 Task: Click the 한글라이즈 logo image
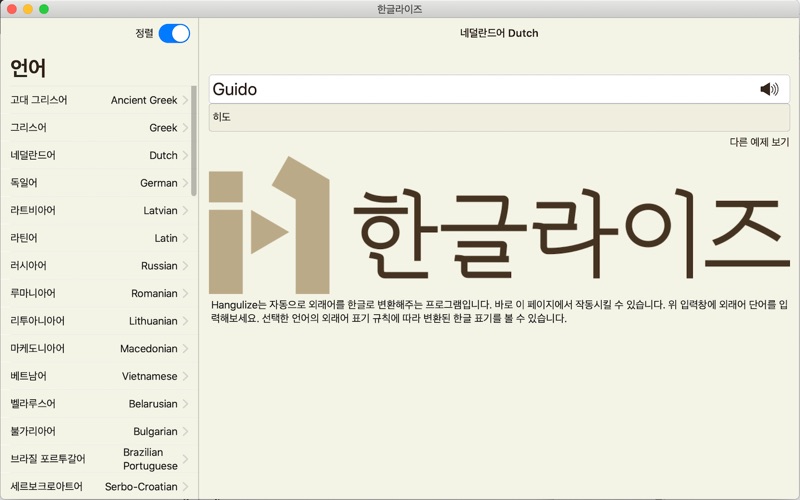pos(499,224)
